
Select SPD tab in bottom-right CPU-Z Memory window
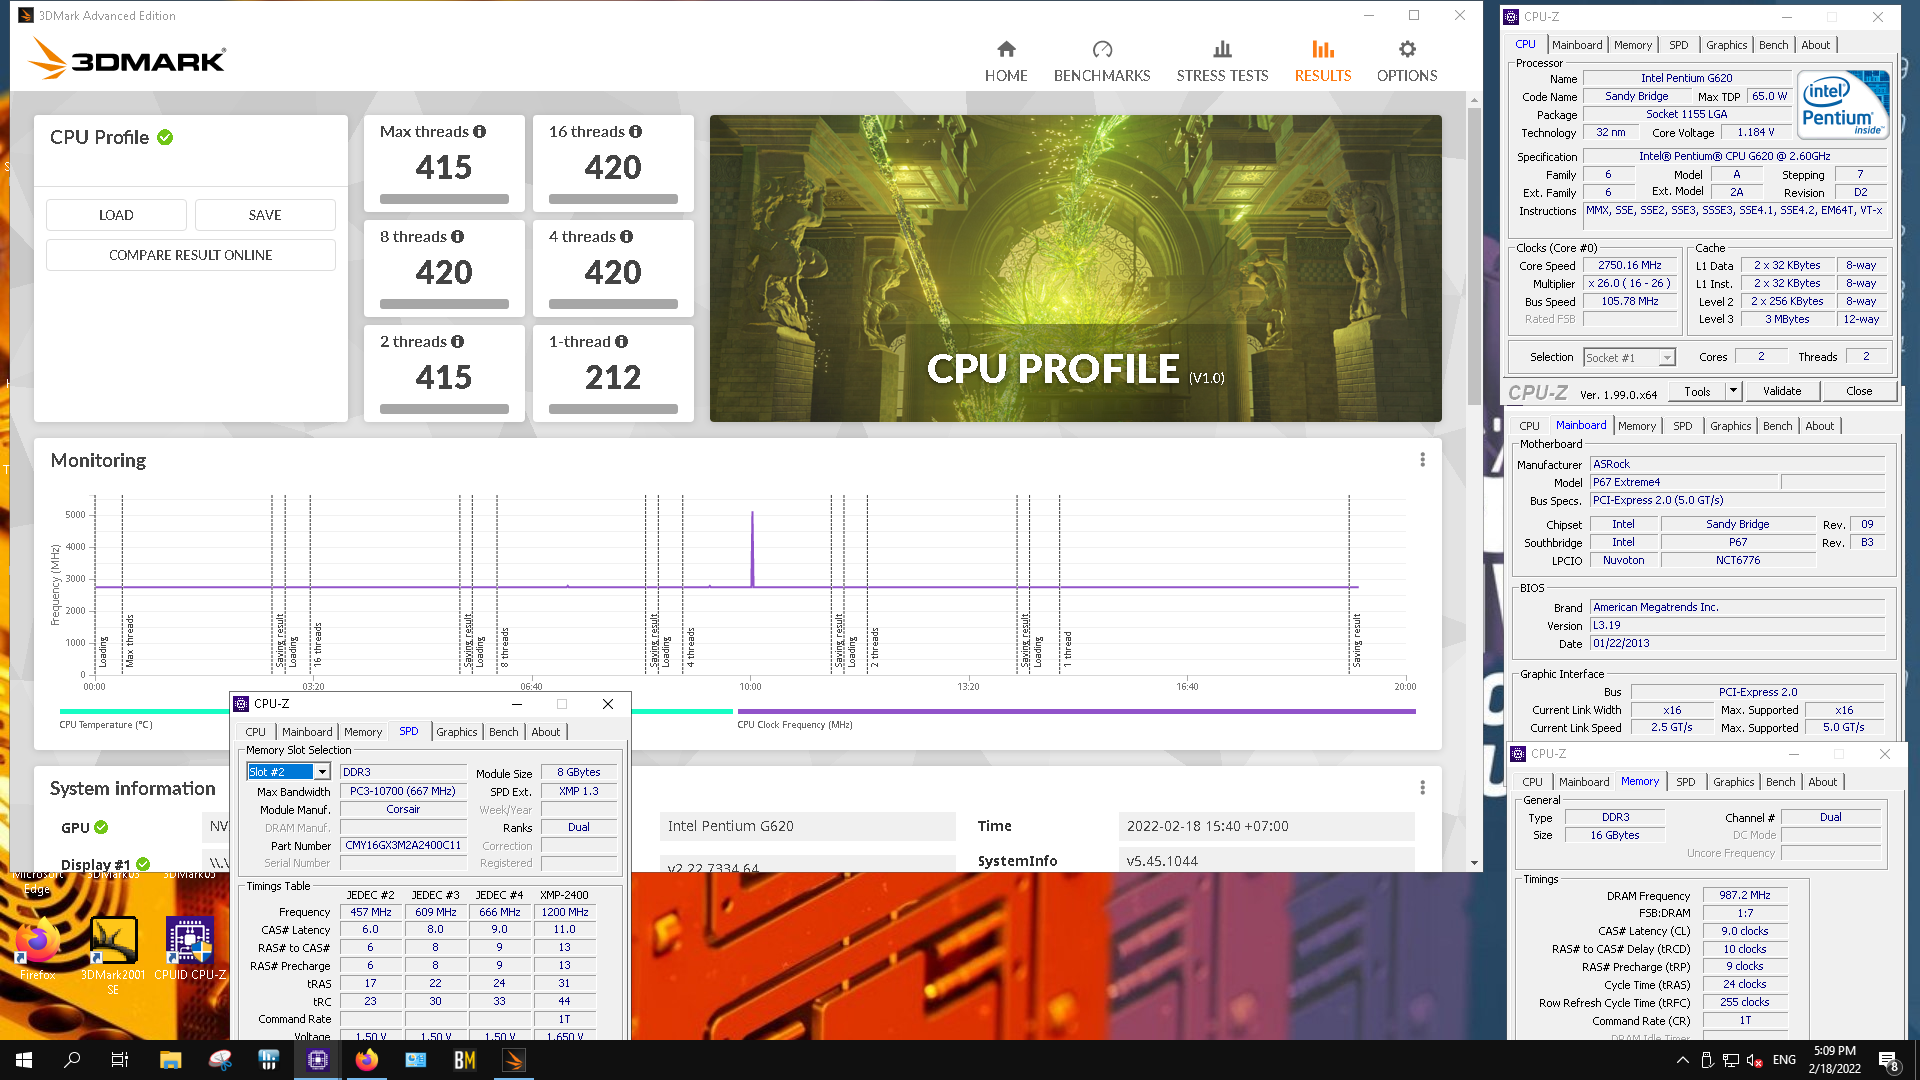(1686, 782)
